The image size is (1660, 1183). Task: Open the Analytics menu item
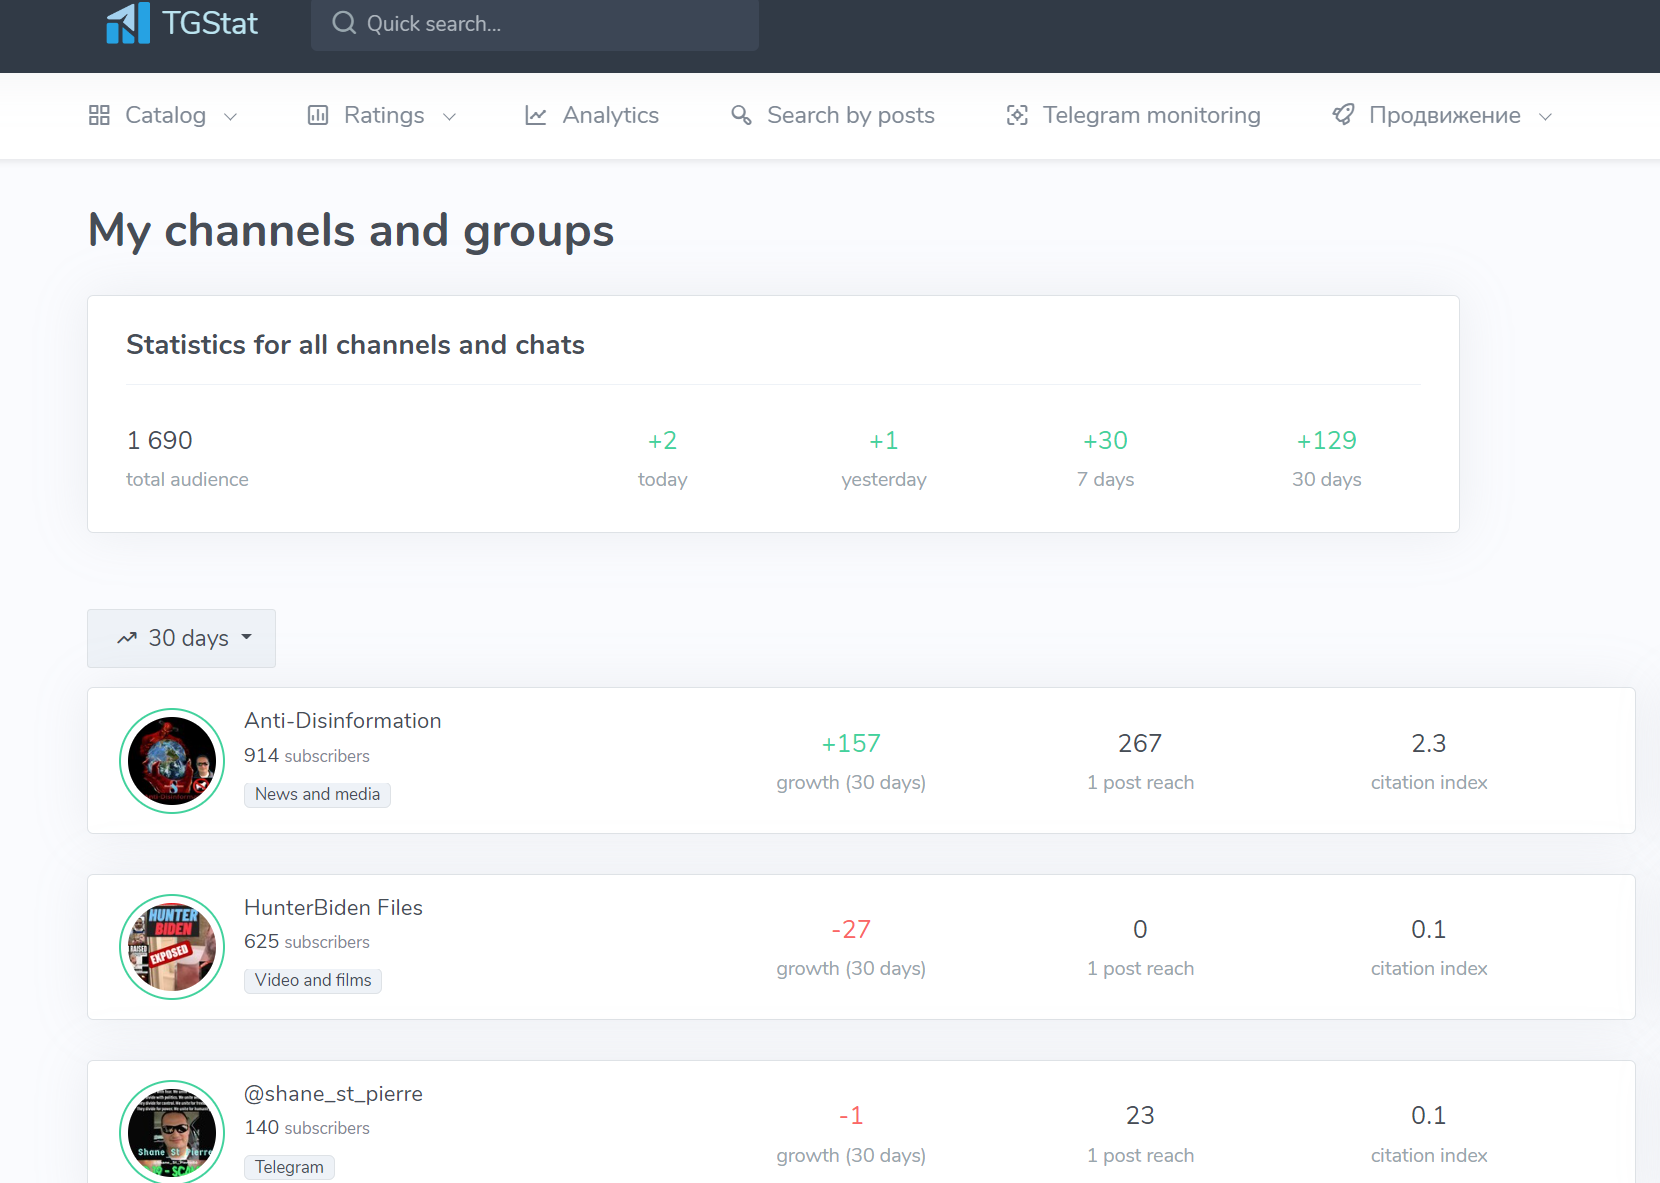pos(610,115)
